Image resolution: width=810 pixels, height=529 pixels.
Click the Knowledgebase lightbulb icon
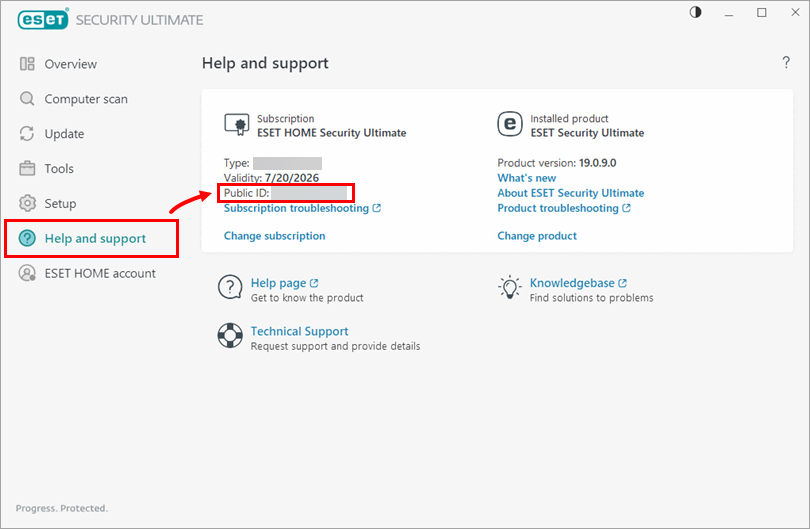pos(509,288)
